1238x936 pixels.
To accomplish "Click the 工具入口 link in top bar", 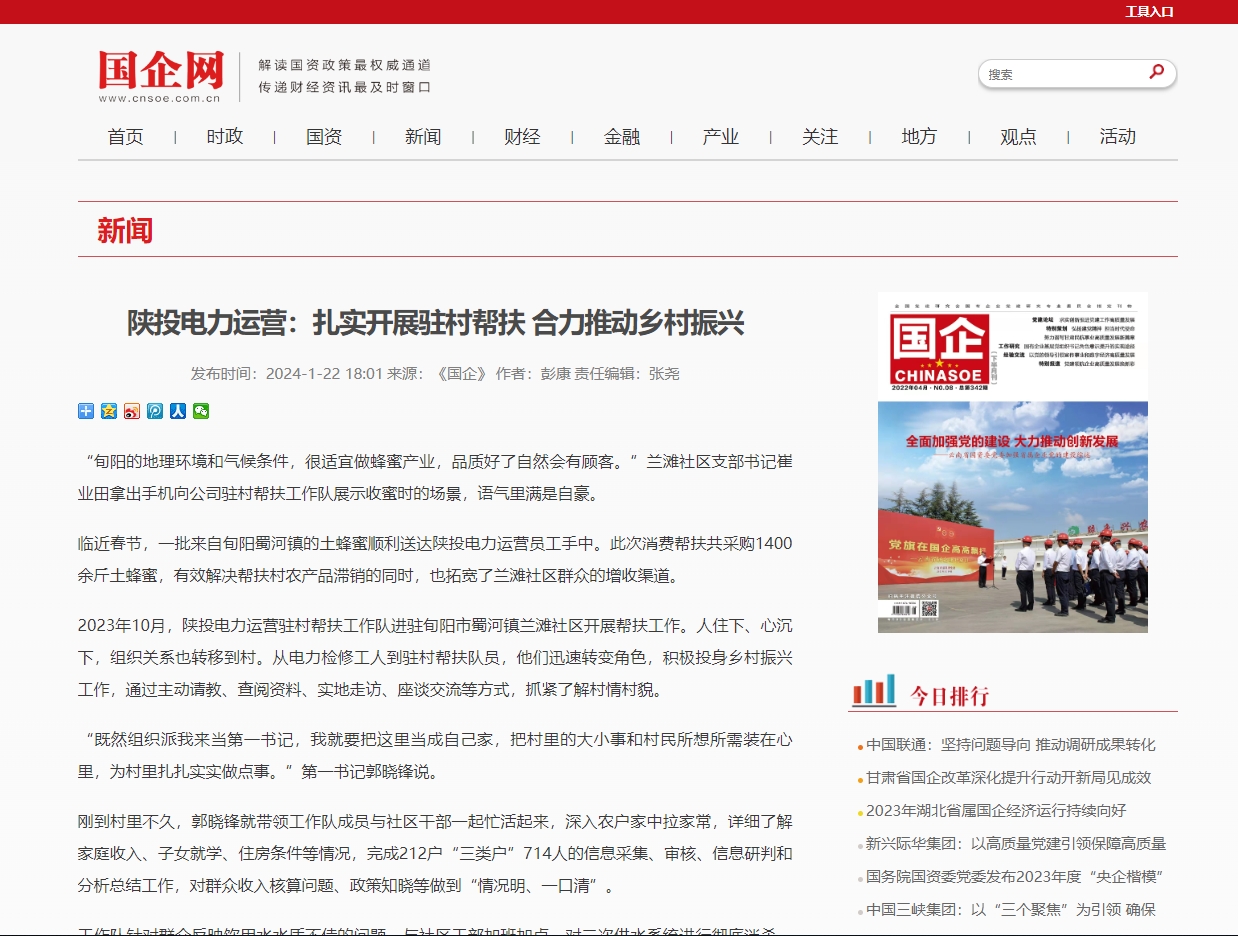I will (x=1149, y=12).
